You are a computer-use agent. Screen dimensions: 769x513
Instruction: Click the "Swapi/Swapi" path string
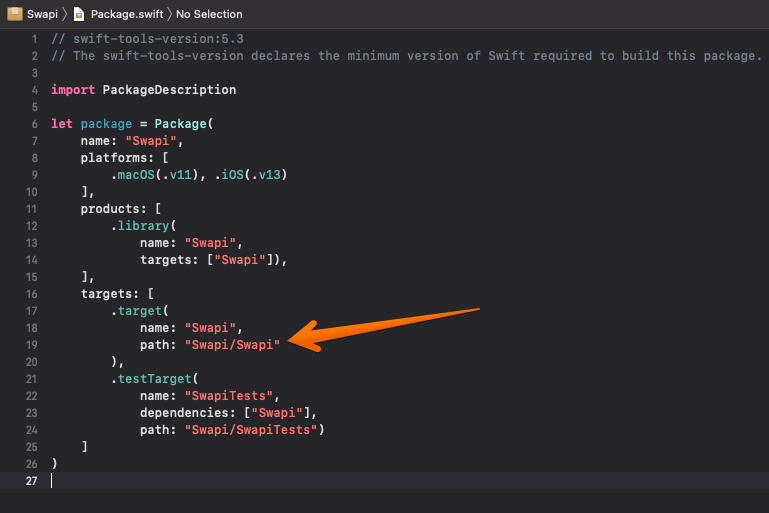232,345
